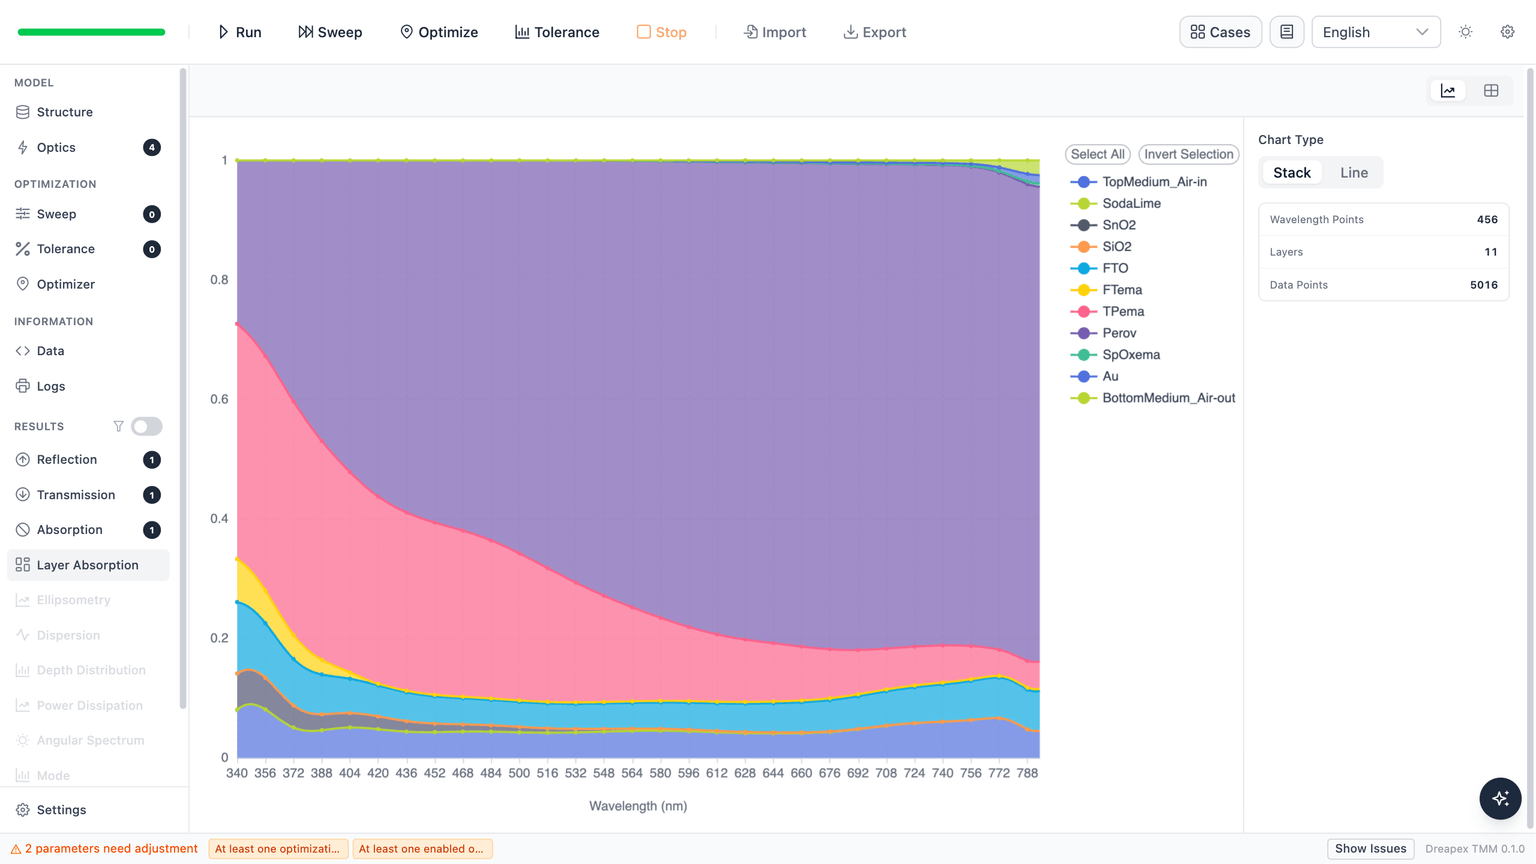Toggle the FTO legend series
Viewport: 1536px width, 864px height.
(1100, 268)
